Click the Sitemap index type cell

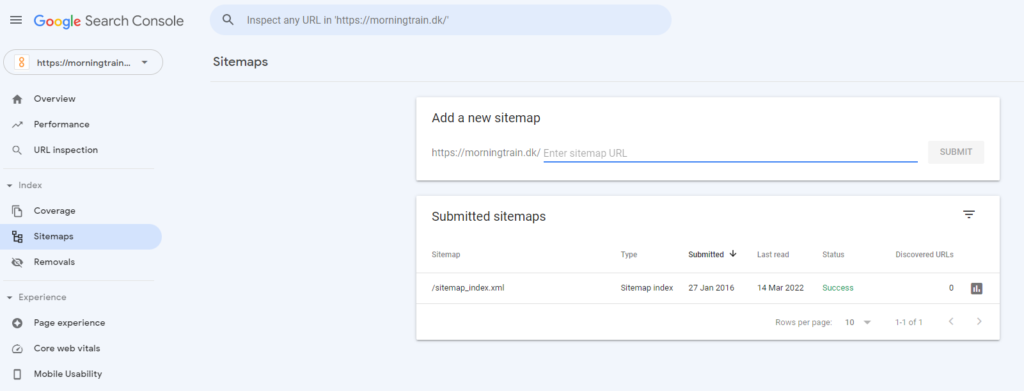(647, 288)
